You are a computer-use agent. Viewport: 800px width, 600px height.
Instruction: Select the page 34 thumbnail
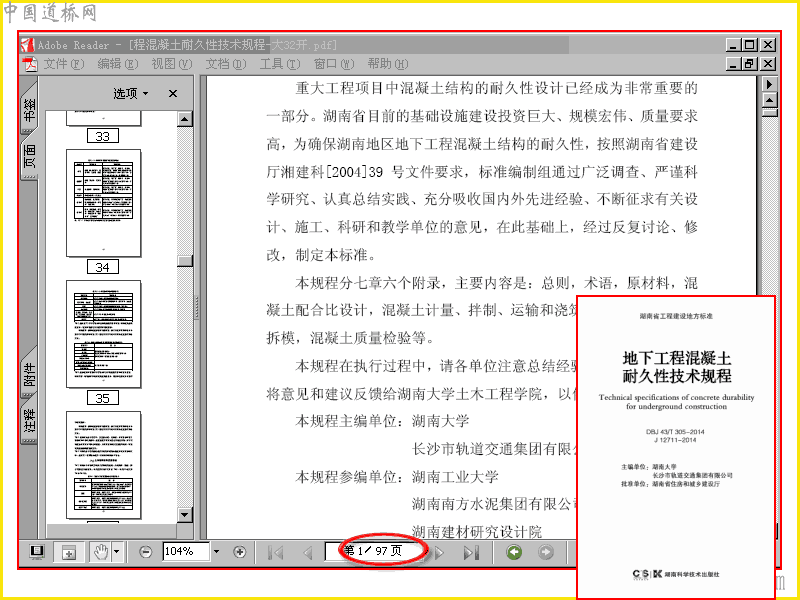pos(103,203)
